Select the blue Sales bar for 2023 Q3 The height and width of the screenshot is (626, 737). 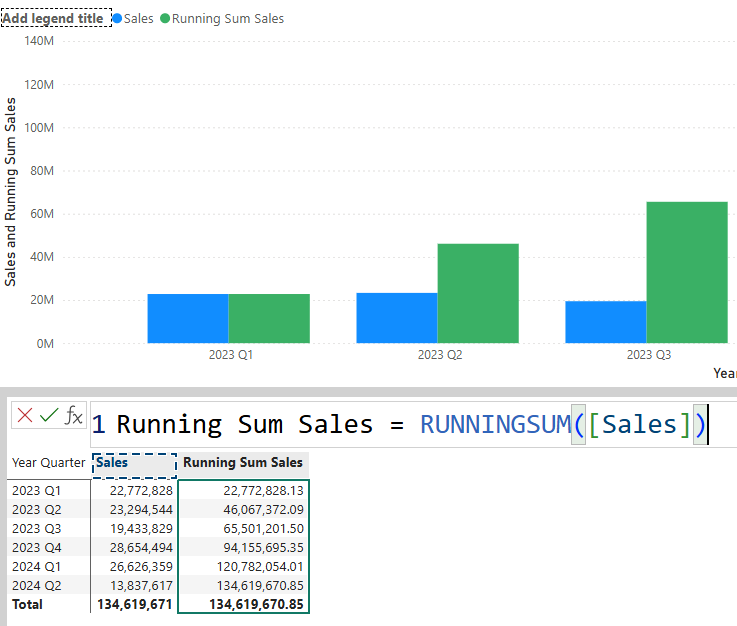click(605, 322)
